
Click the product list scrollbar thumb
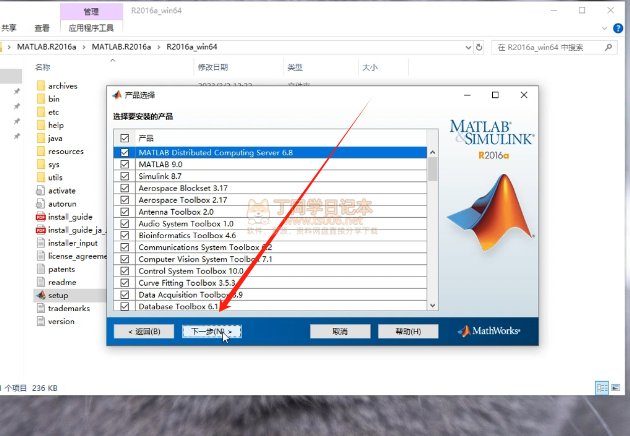pos(433,168)
